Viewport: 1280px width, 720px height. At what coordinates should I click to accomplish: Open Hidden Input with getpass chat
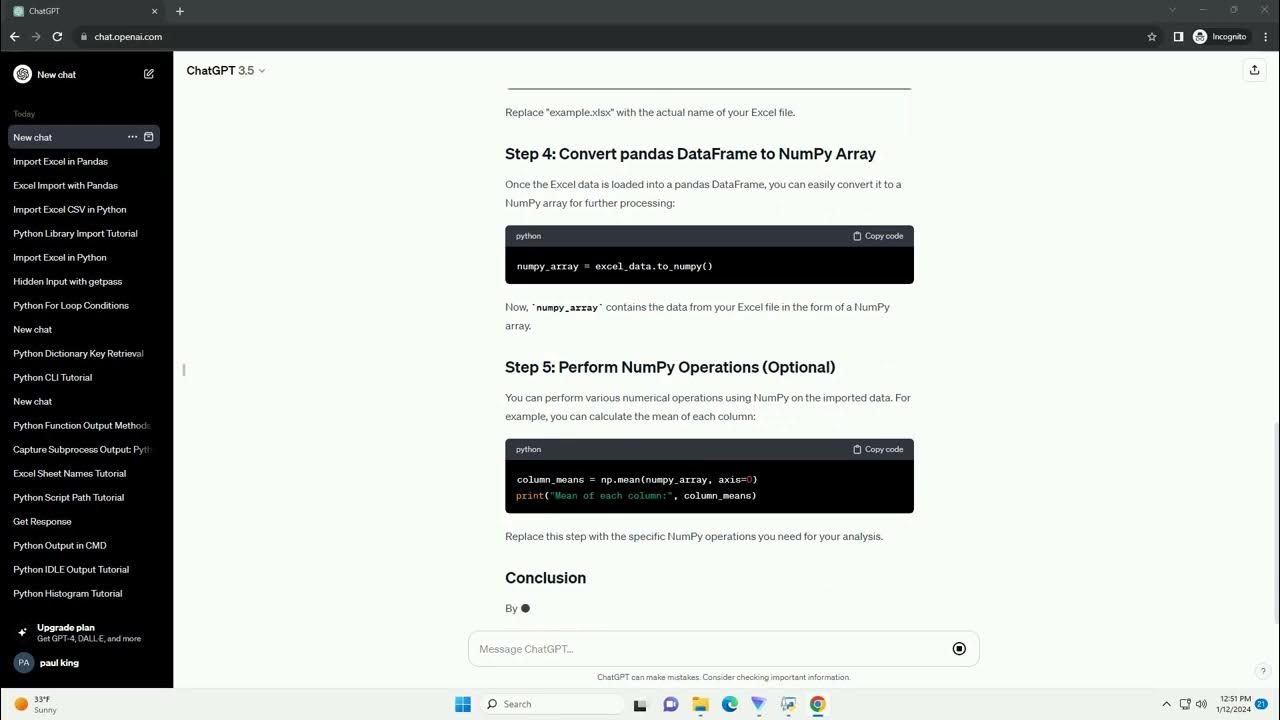[84, 281]
